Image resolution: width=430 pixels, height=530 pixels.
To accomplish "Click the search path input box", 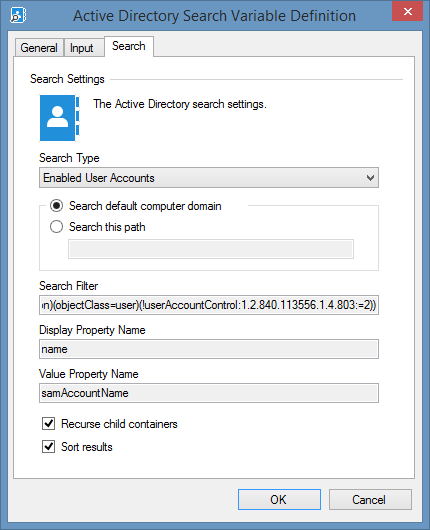I will pos(211,249).
